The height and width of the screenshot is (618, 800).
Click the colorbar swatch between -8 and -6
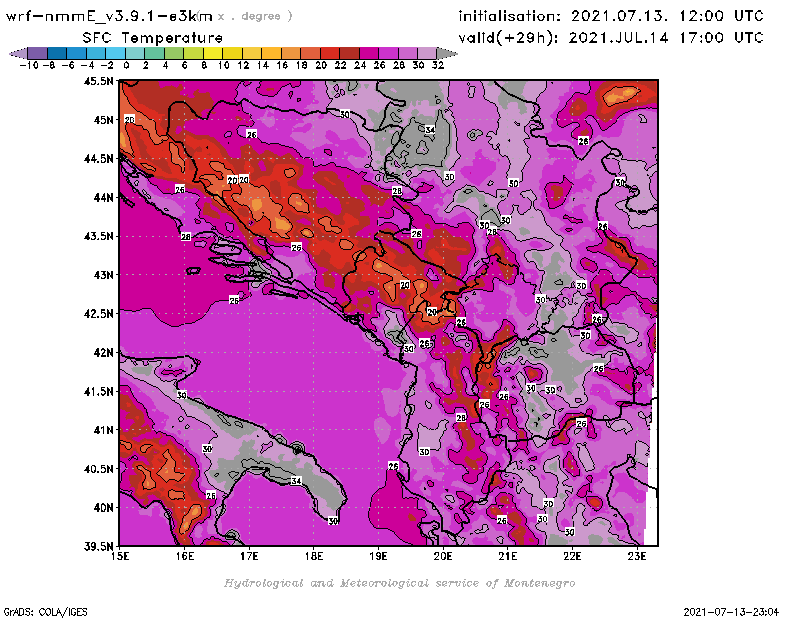coord(57,53)
